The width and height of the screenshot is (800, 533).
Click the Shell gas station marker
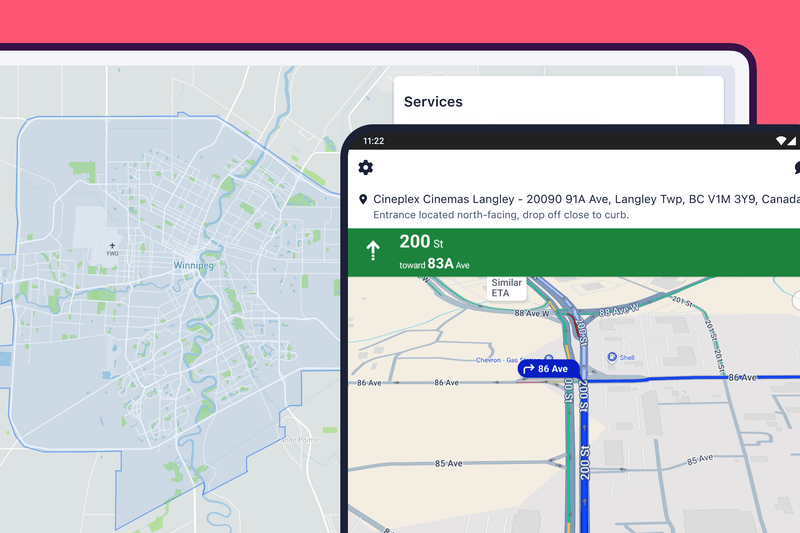point(612,357)
